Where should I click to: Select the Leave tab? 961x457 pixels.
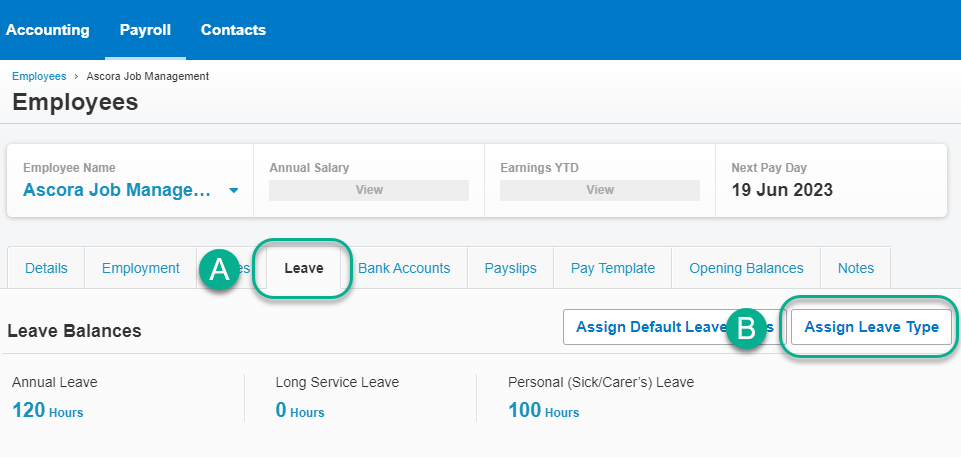[x=303, y=268]
